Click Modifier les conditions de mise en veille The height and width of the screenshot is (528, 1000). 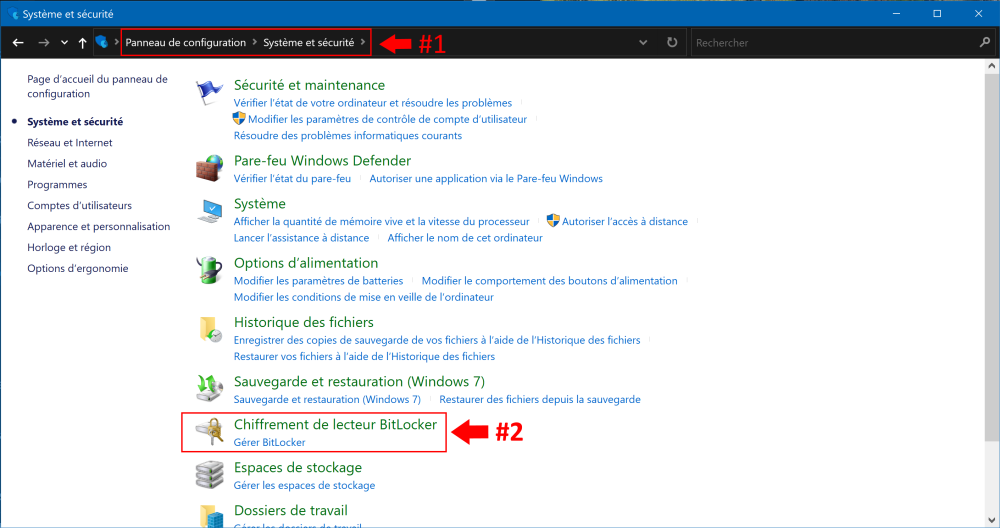tap(364, 298)
